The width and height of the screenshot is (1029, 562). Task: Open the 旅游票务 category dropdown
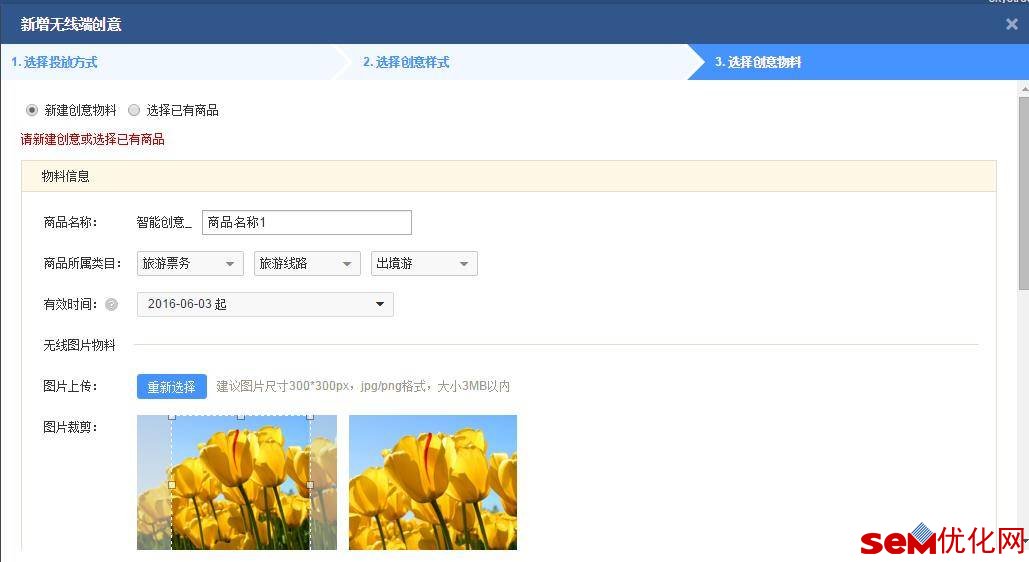point(190,263)
